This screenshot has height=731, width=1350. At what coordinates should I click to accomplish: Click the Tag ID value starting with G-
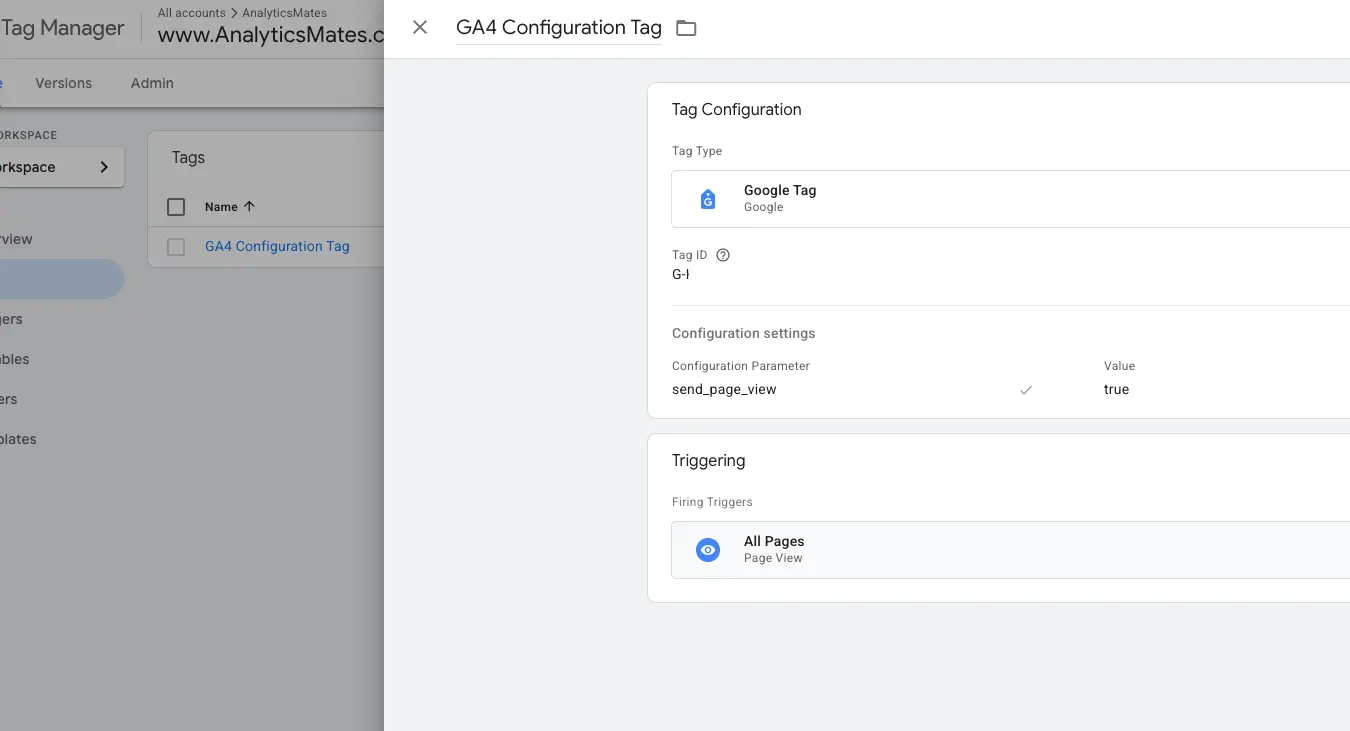680,275
